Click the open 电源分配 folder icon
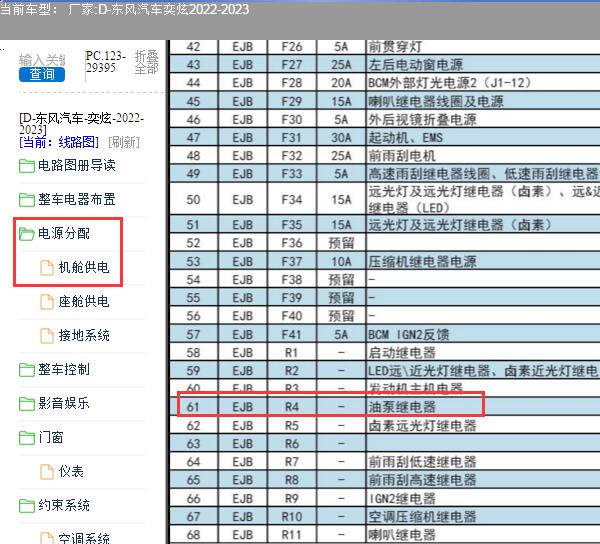The width and height of the screenshot is (600, 544). tap(27, 234)
